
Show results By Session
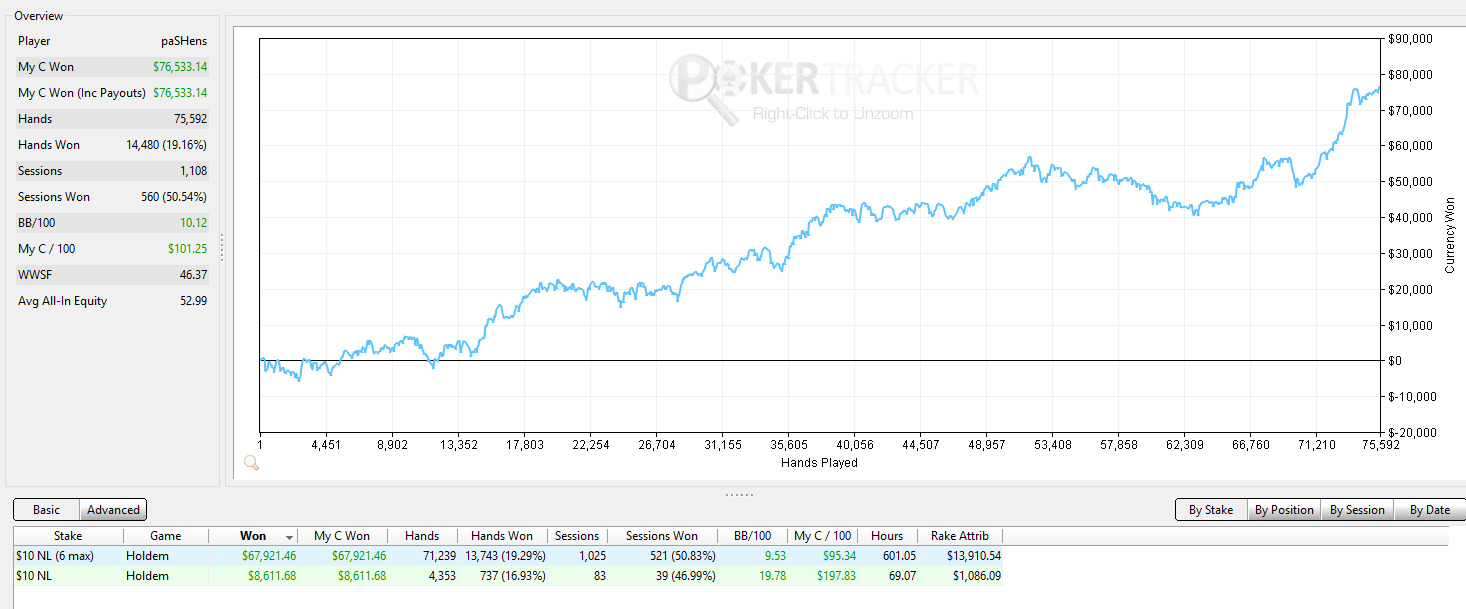[x=1357, y=510]
